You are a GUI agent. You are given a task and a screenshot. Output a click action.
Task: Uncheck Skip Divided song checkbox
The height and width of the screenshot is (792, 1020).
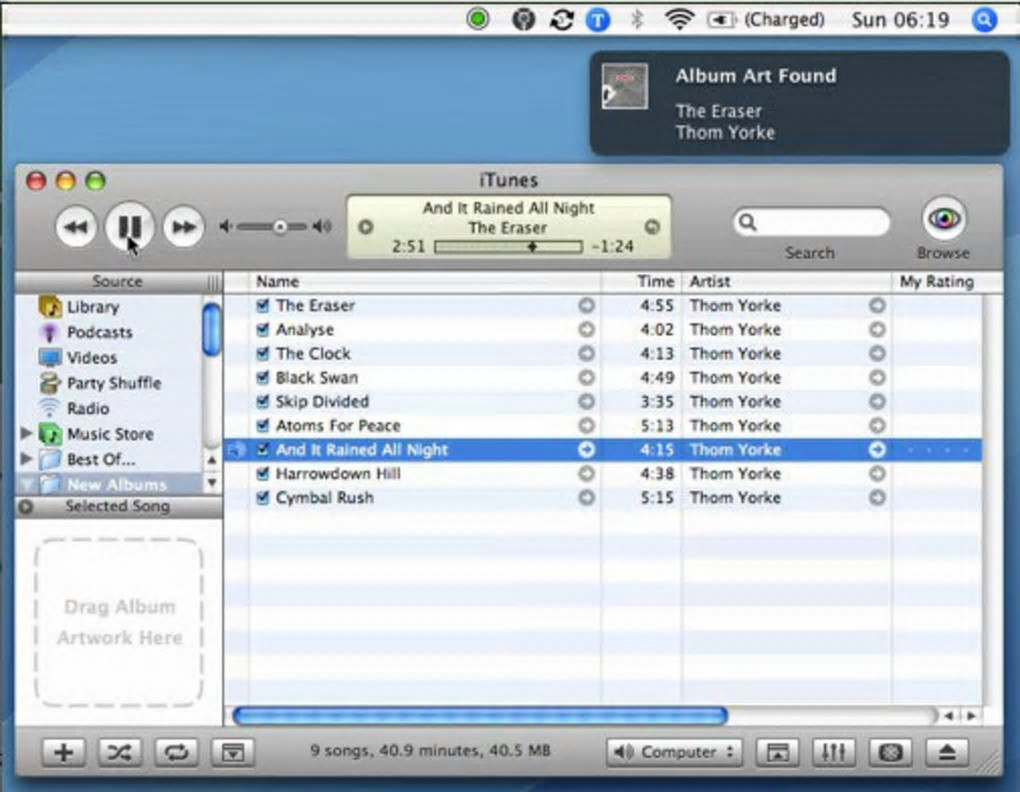(x=263, y=401)
